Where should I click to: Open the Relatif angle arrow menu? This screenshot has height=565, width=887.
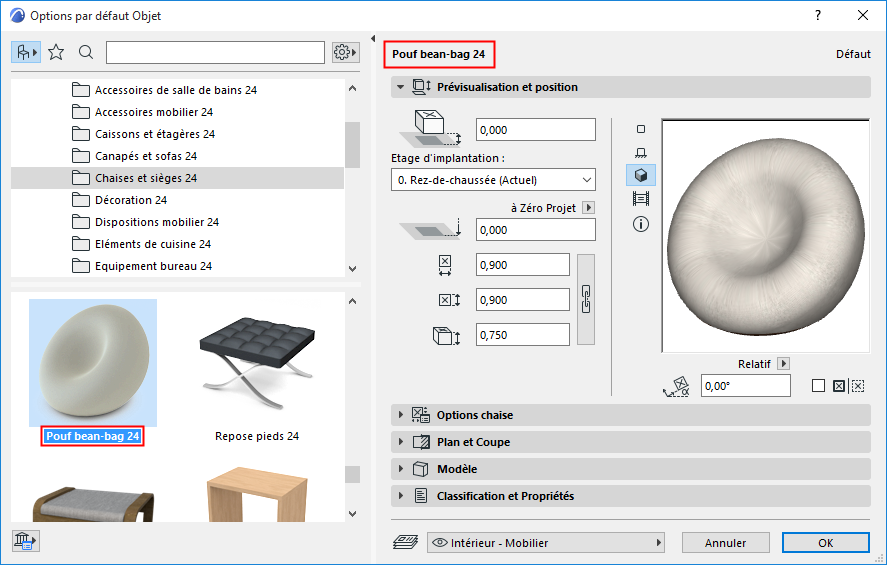click(x=783, y=364)
